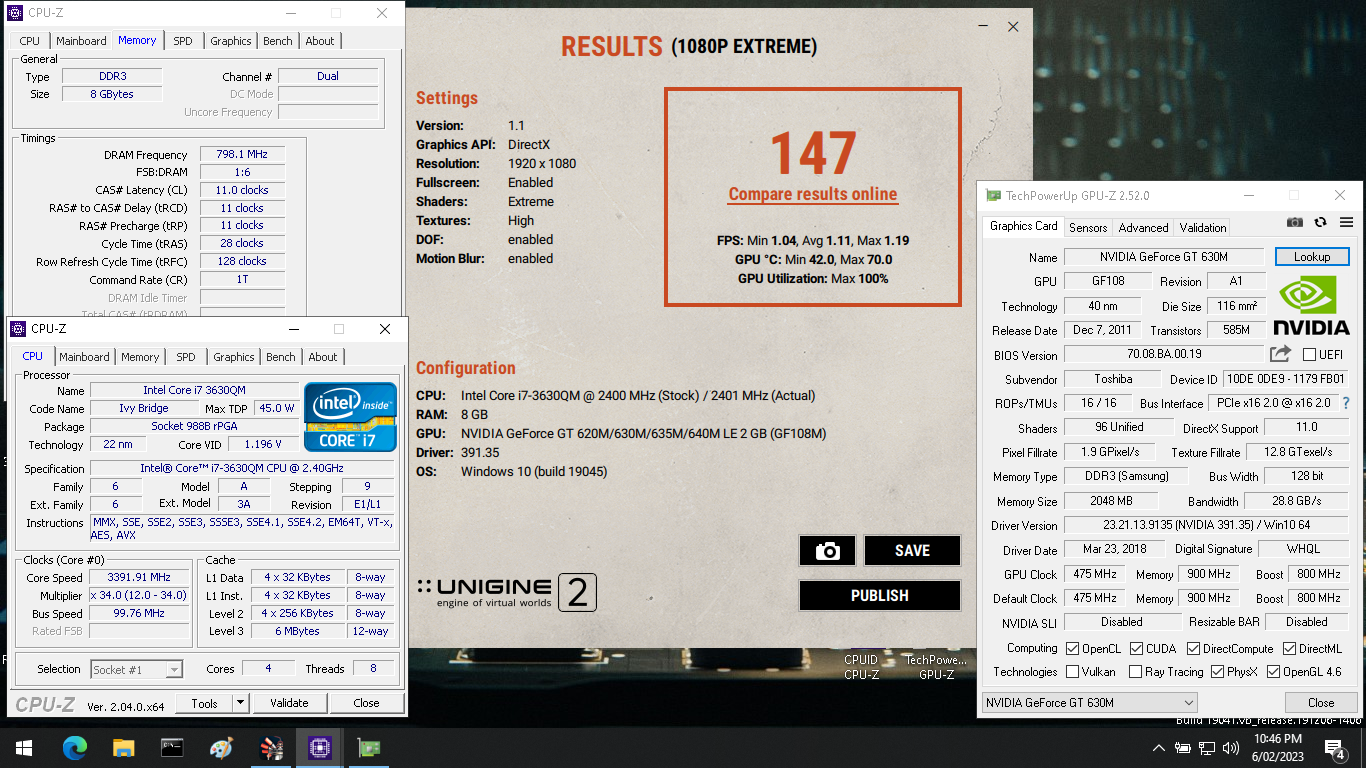Switch to Superposition benchmark taskbar icon
Image resolution: width=1366 pixels, height=768 pixels.
(x=271, y=747)
